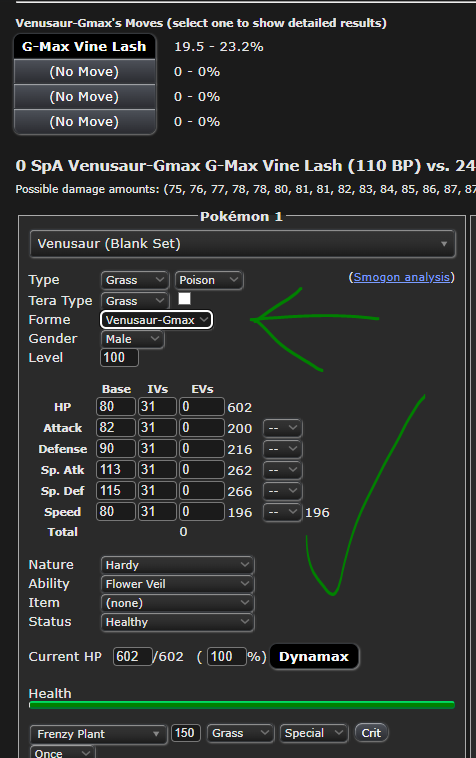Click the Attack IVs field

(157, 428)
